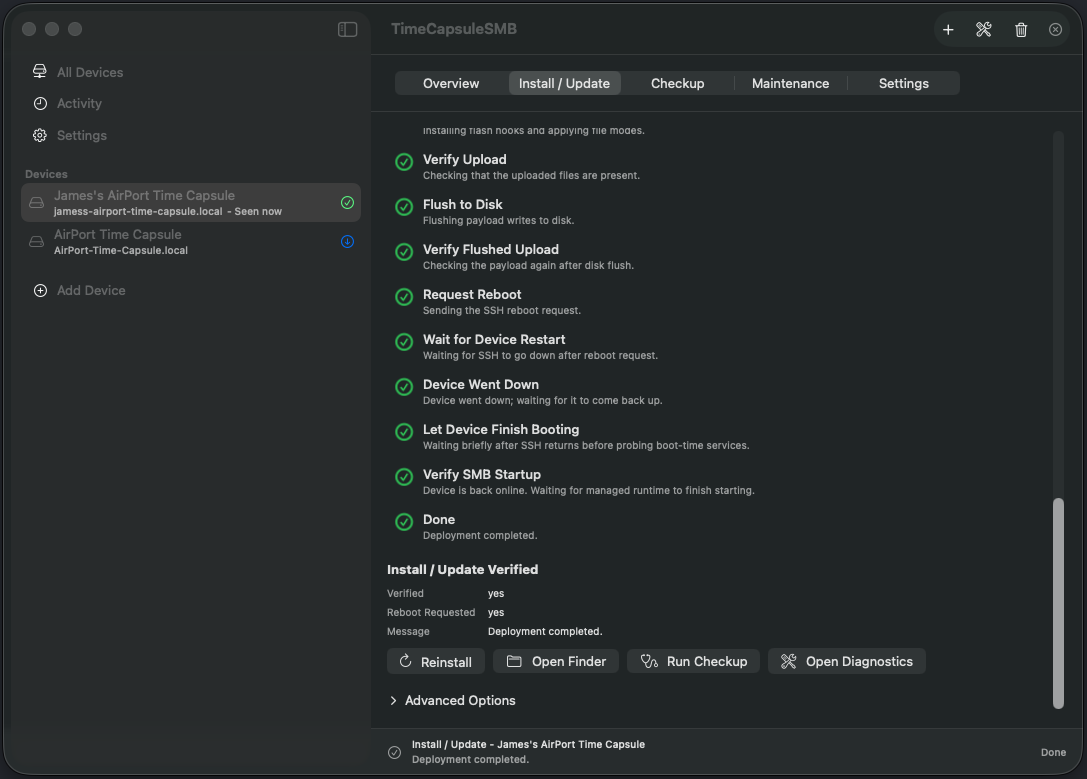This screenshot has width=1087, height=779.
Task: Click the Request Reboot checkmark icon
Action: click(x=404, y=297)
